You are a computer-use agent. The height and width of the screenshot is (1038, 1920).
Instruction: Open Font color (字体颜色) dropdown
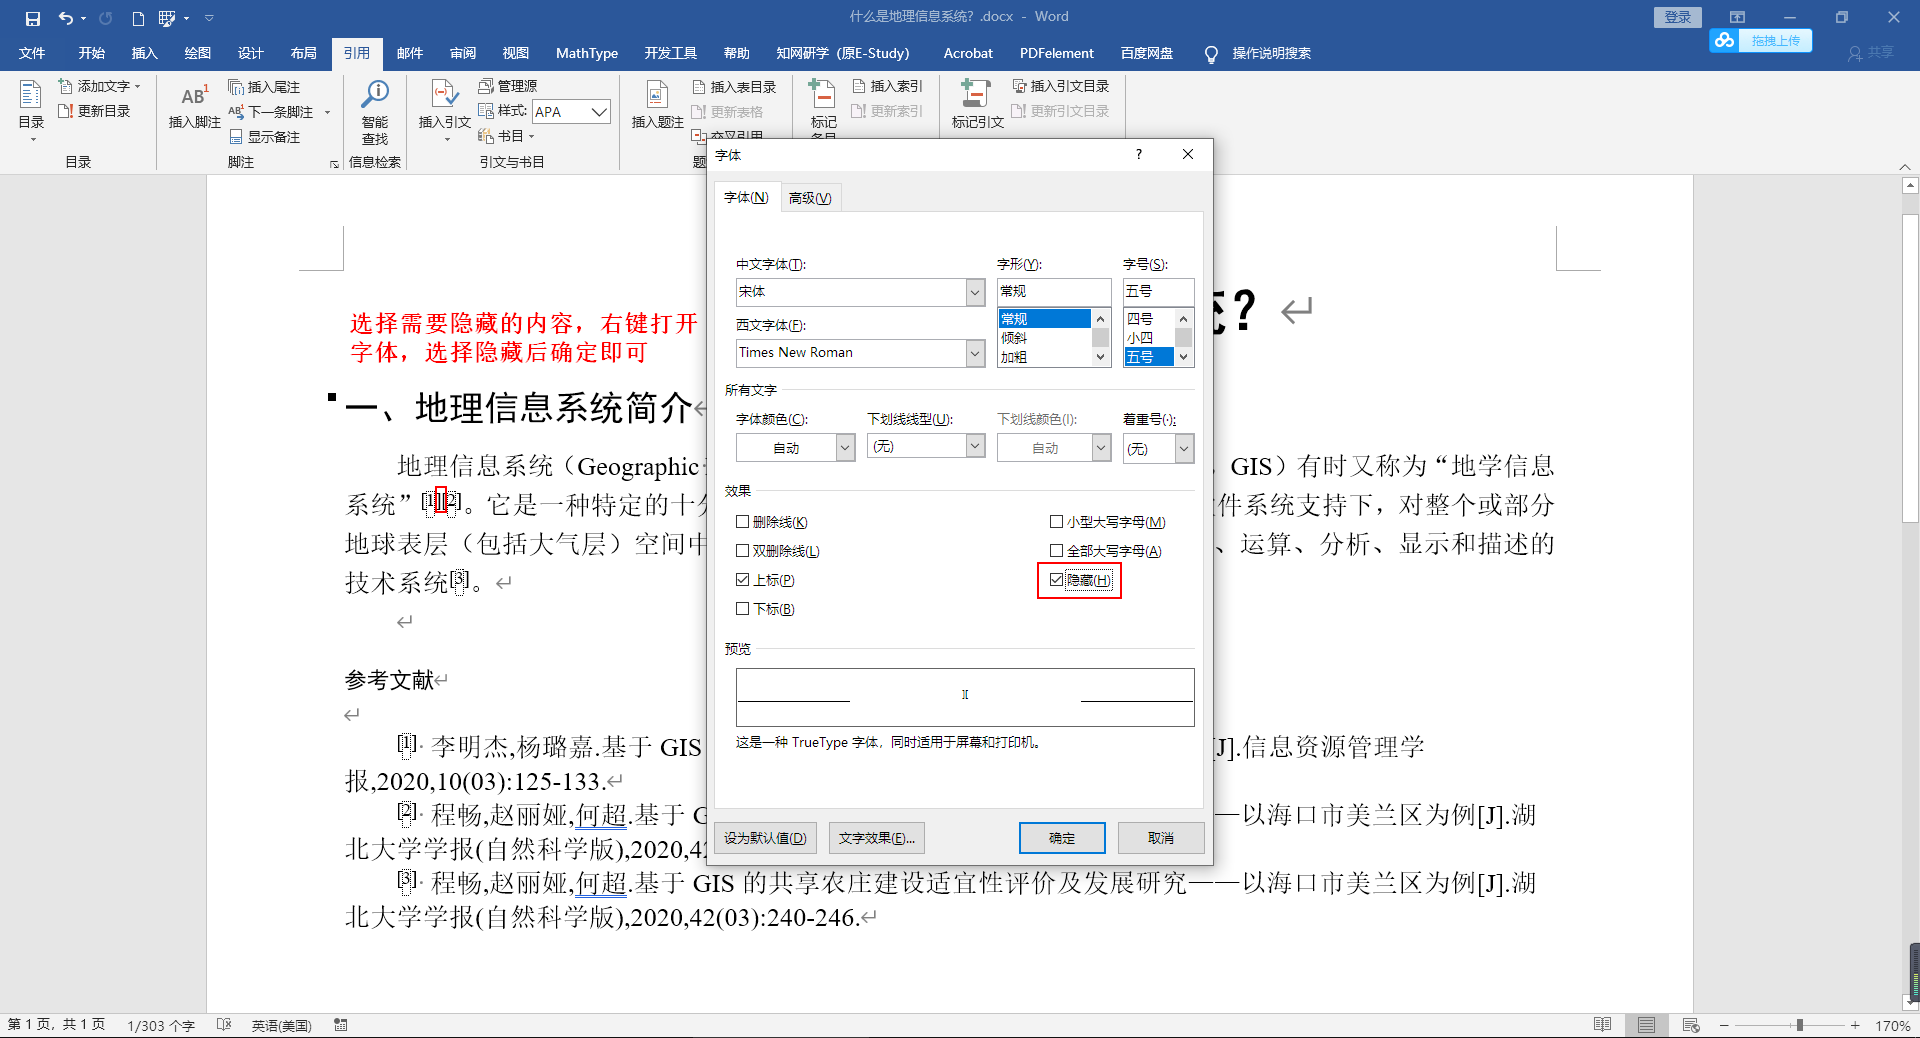tap(845, 448)
